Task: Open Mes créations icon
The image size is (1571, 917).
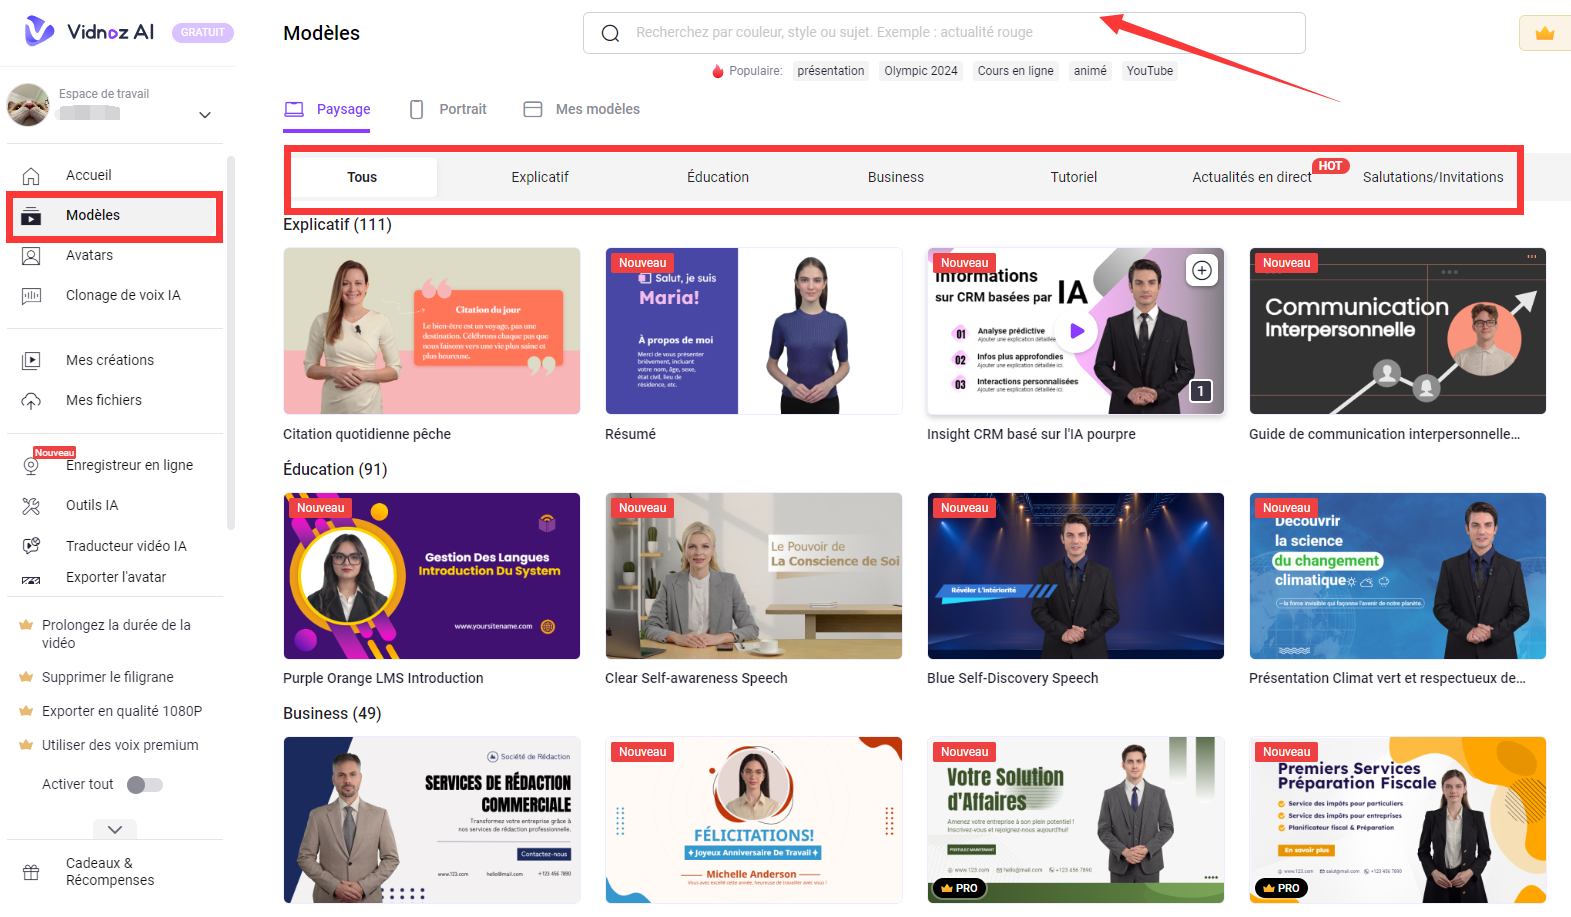Action: 31,361
